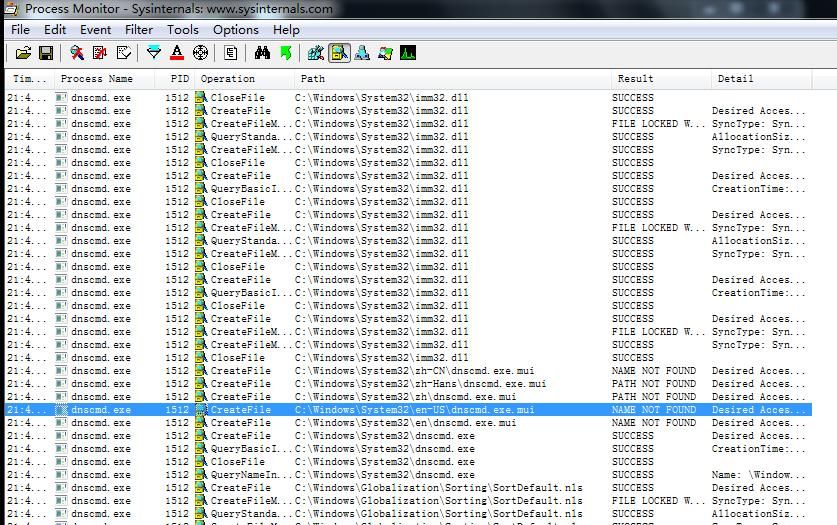This screenshot has height=525, width=837.
Task: Click the Process Monitor title bar icon
Action: click(11, 9)
